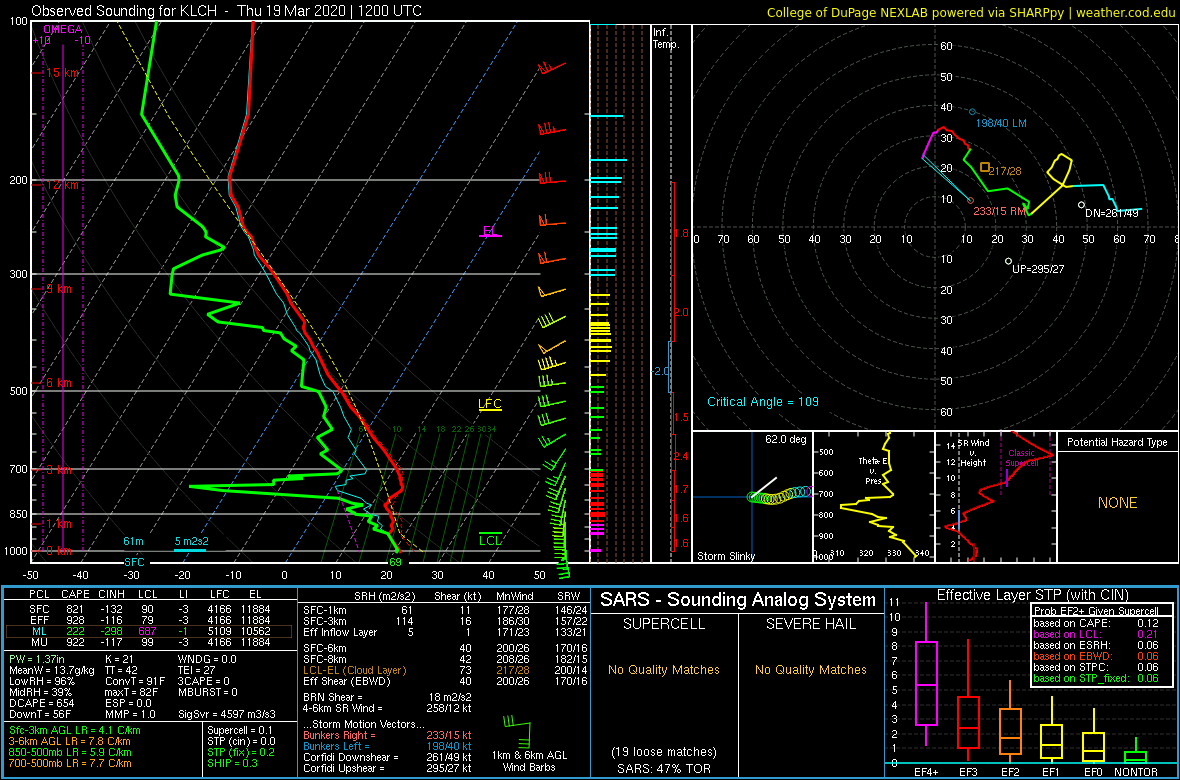This screenshot has width=1180, height=780.
Task: Click the Inf. Temp. column header
Action: pyautogui.click(x=667, y=38)
